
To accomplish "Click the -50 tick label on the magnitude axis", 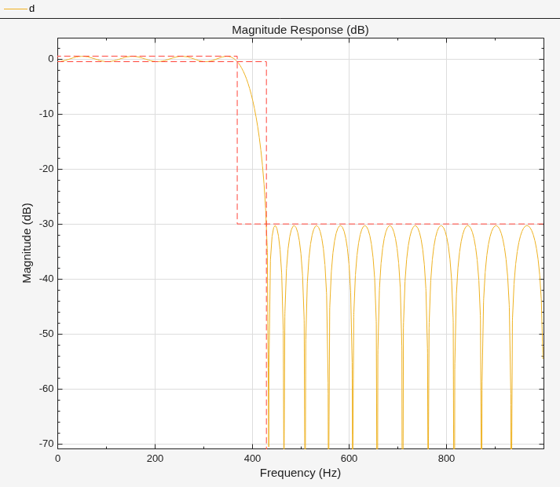I will pyautogui.click(x=46, y=334).
